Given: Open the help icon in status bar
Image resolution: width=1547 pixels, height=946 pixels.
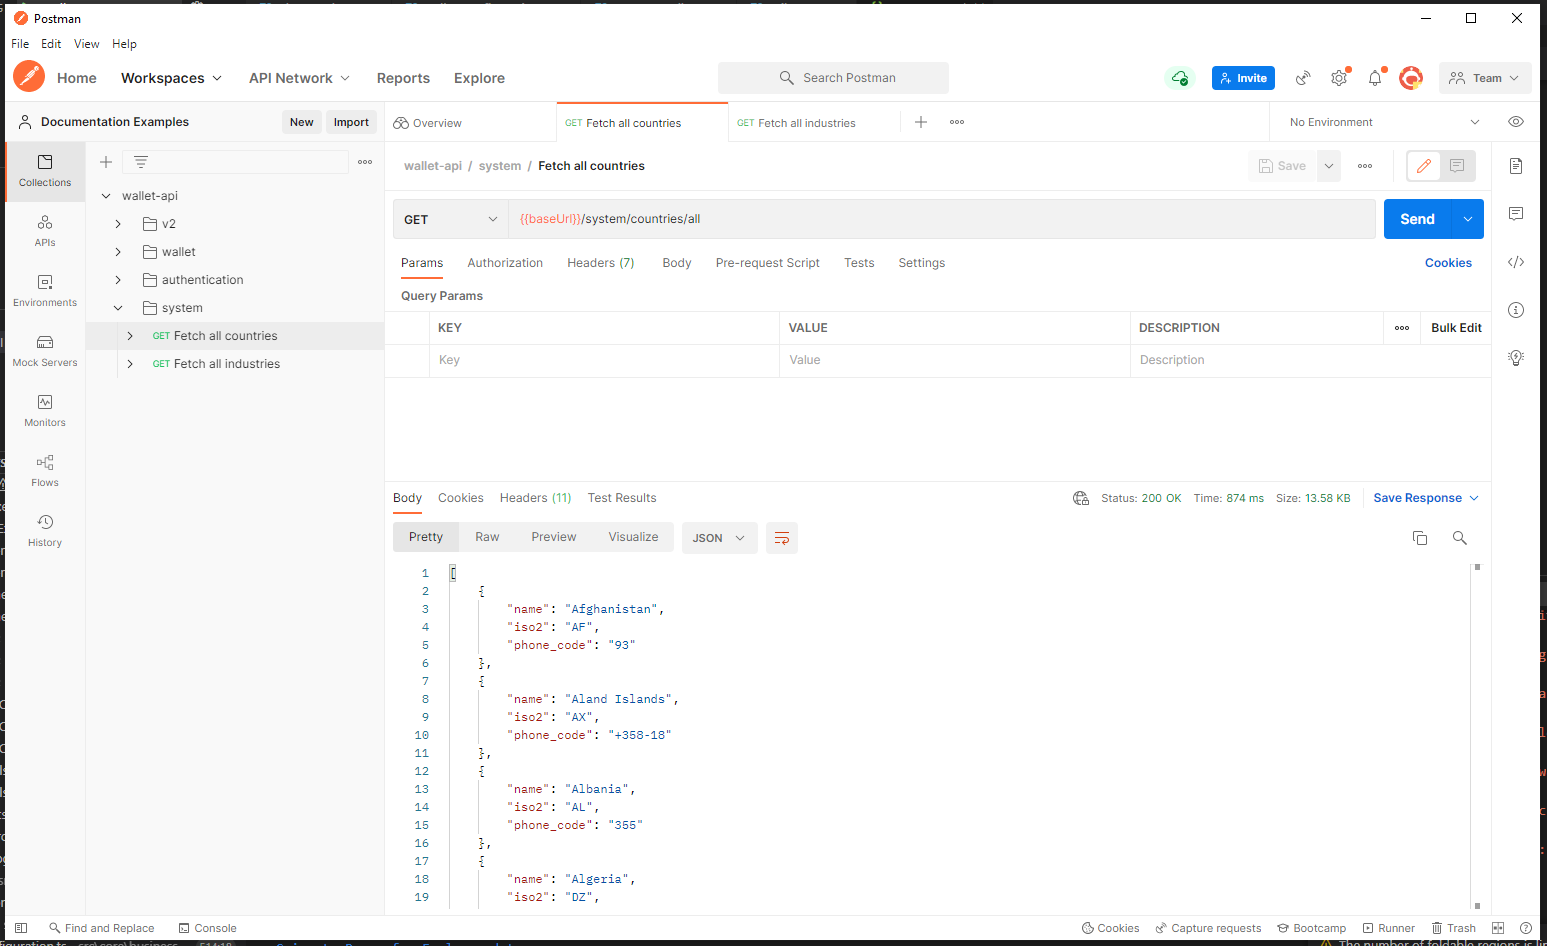Looking at the screenshot, I should pos(1526,928).
